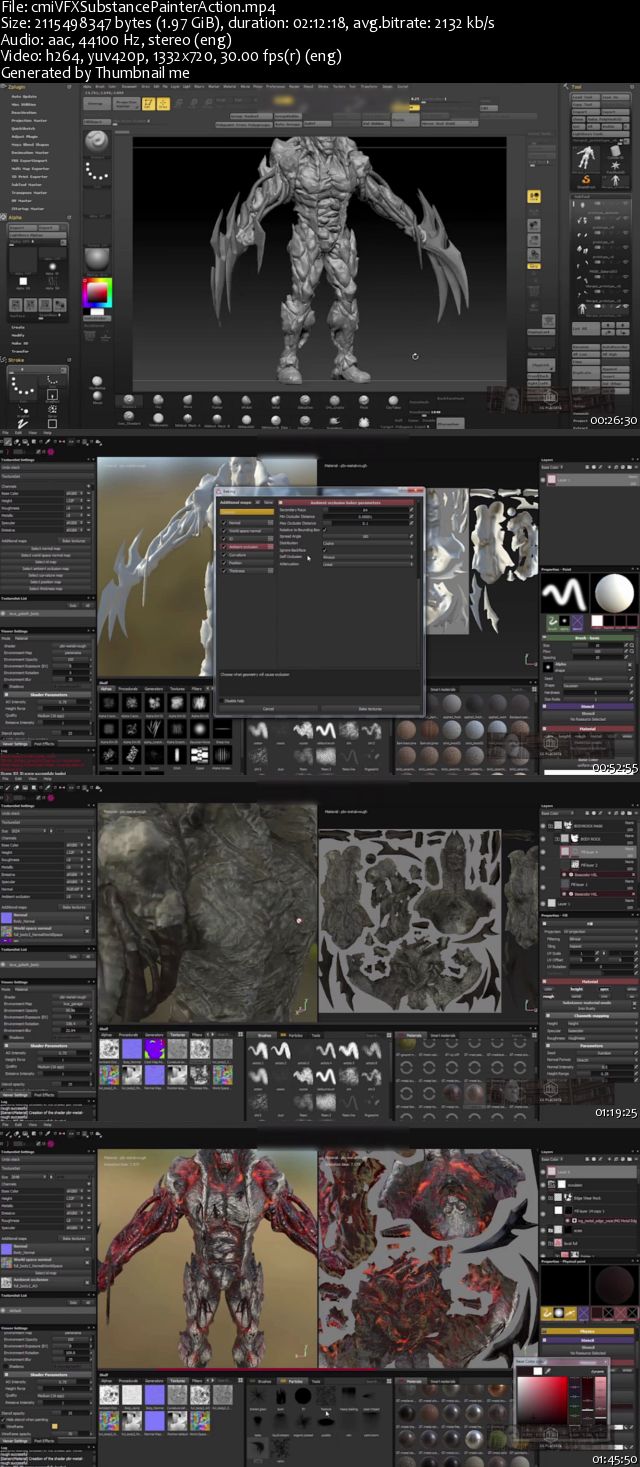The width and height of the screenshot is (640, 1467).
Task: Adjust brush Size slider in 00:52:55 Properties Paint
Action: pyautogui.click(x=597, y=645)
